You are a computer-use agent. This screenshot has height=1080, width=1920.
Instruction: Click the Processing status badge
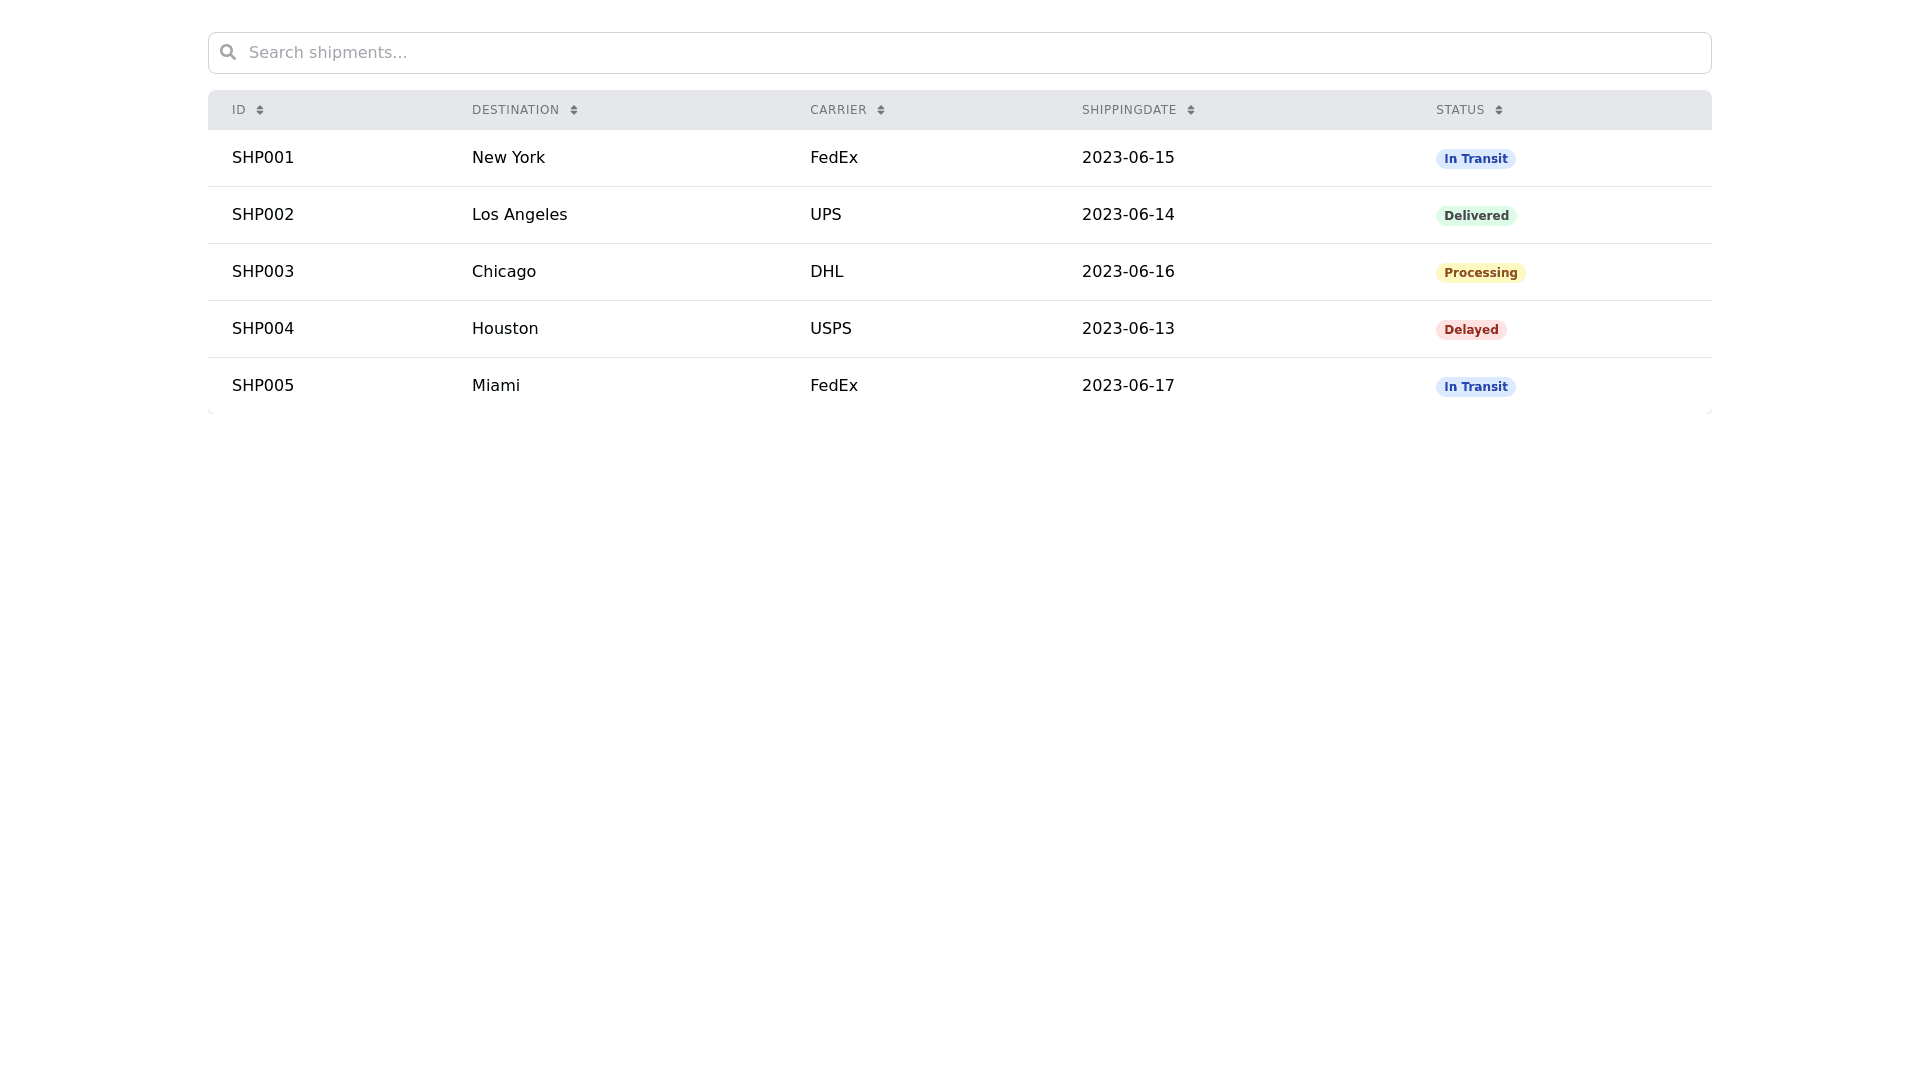click(1480, 273)
